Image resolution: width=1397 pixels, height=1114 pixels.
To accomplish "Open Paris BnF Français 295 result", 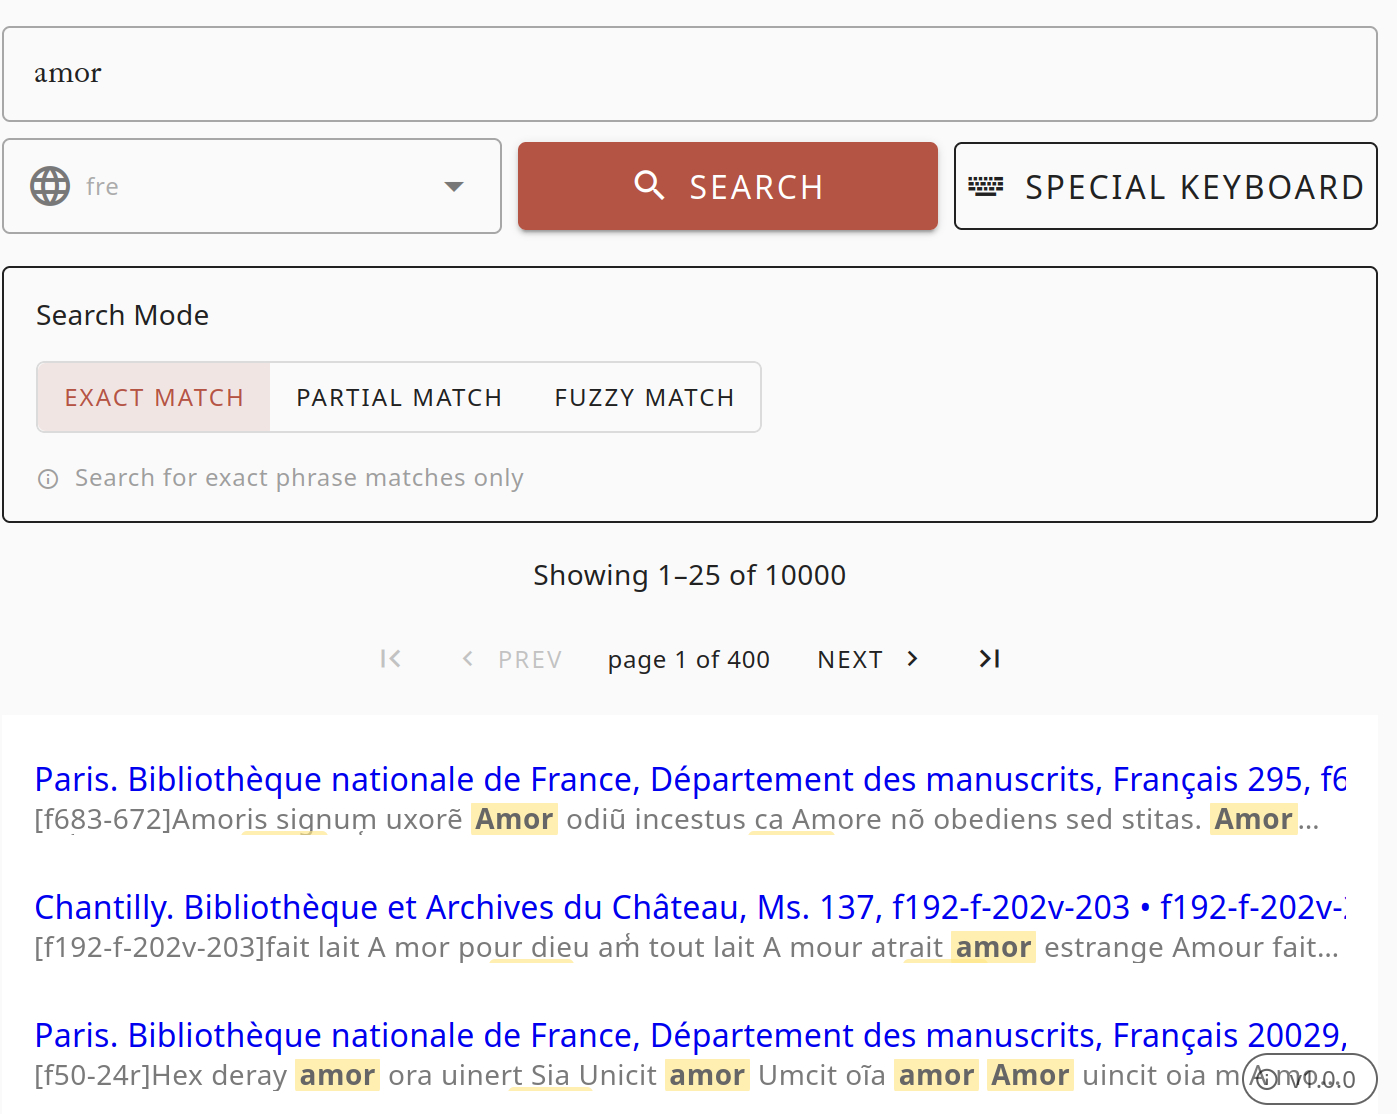I will pos(689,779).
